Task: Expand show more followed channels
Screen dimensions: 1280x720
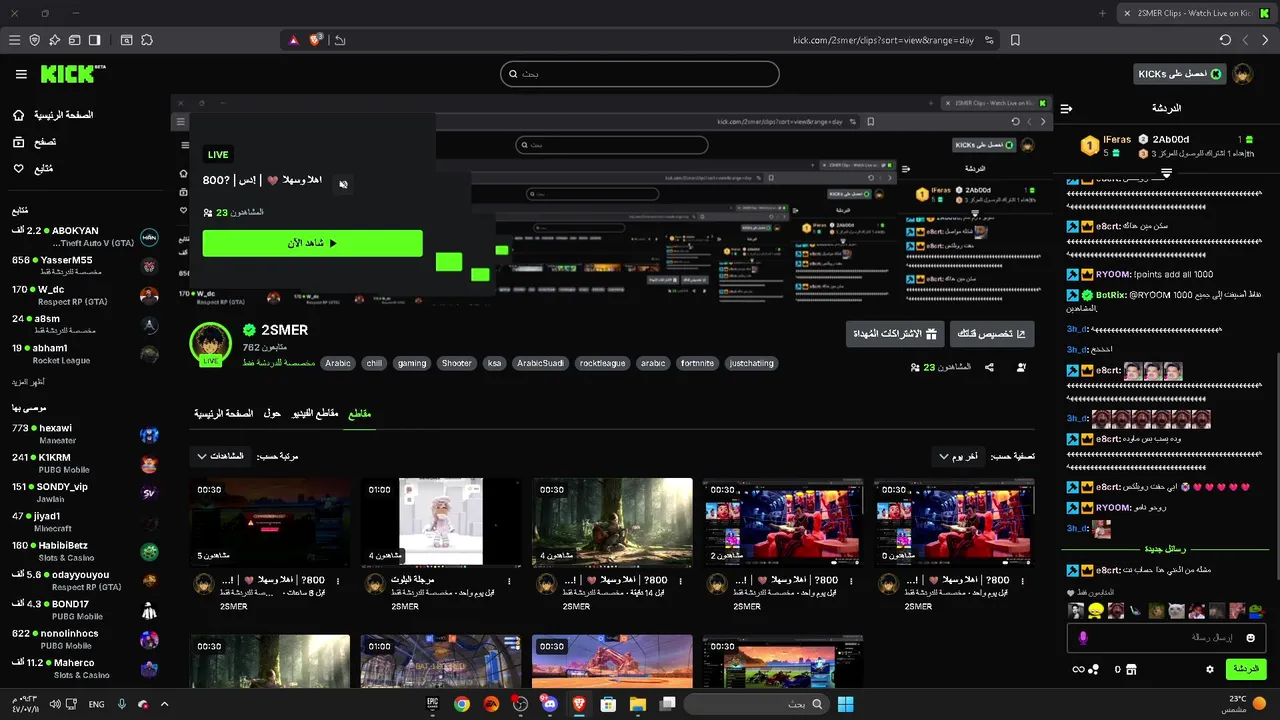Action: tap(28, 382)
